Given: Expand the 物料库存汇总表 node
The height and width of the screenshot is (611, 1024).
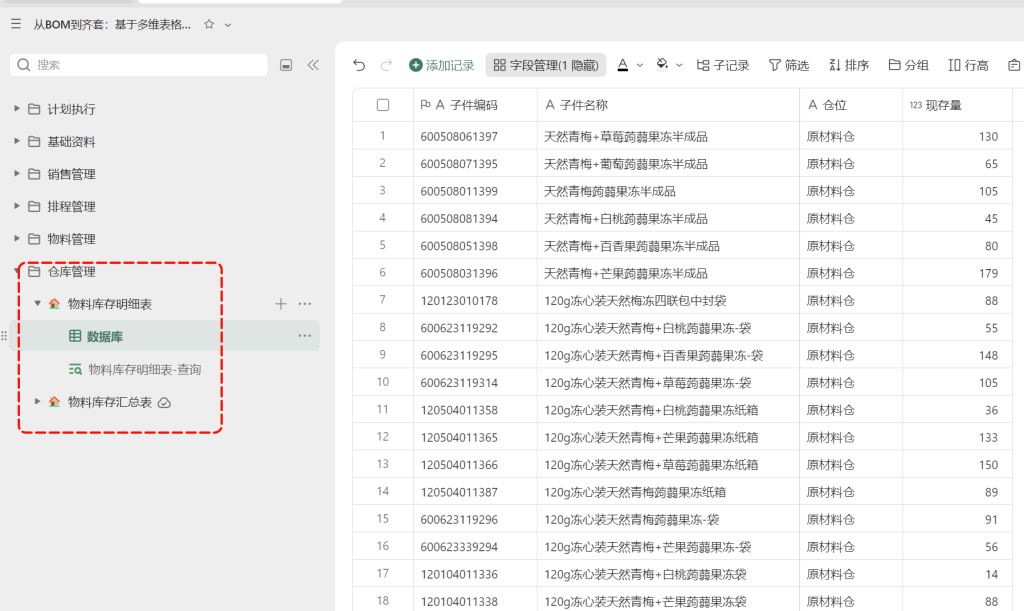Looking at the screenshot, I should pos(37,401).
